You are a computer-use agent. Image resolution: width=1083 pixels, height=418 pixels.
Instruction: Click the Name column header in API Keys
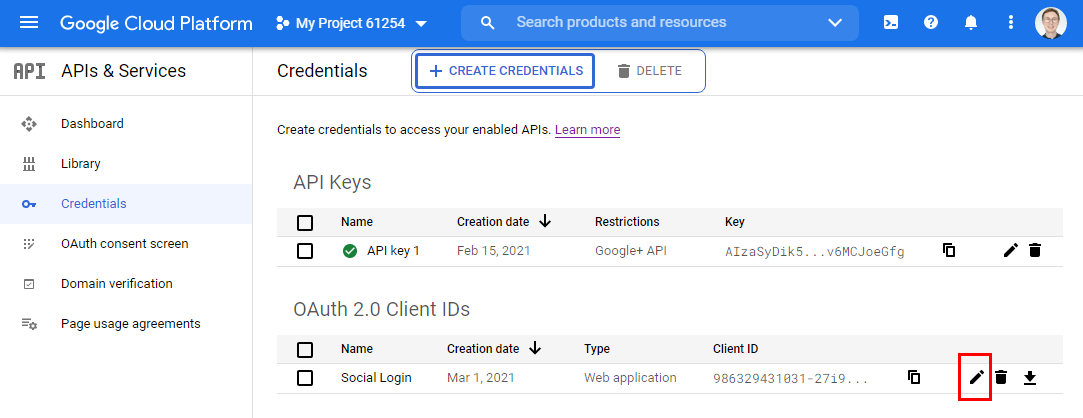356,222
